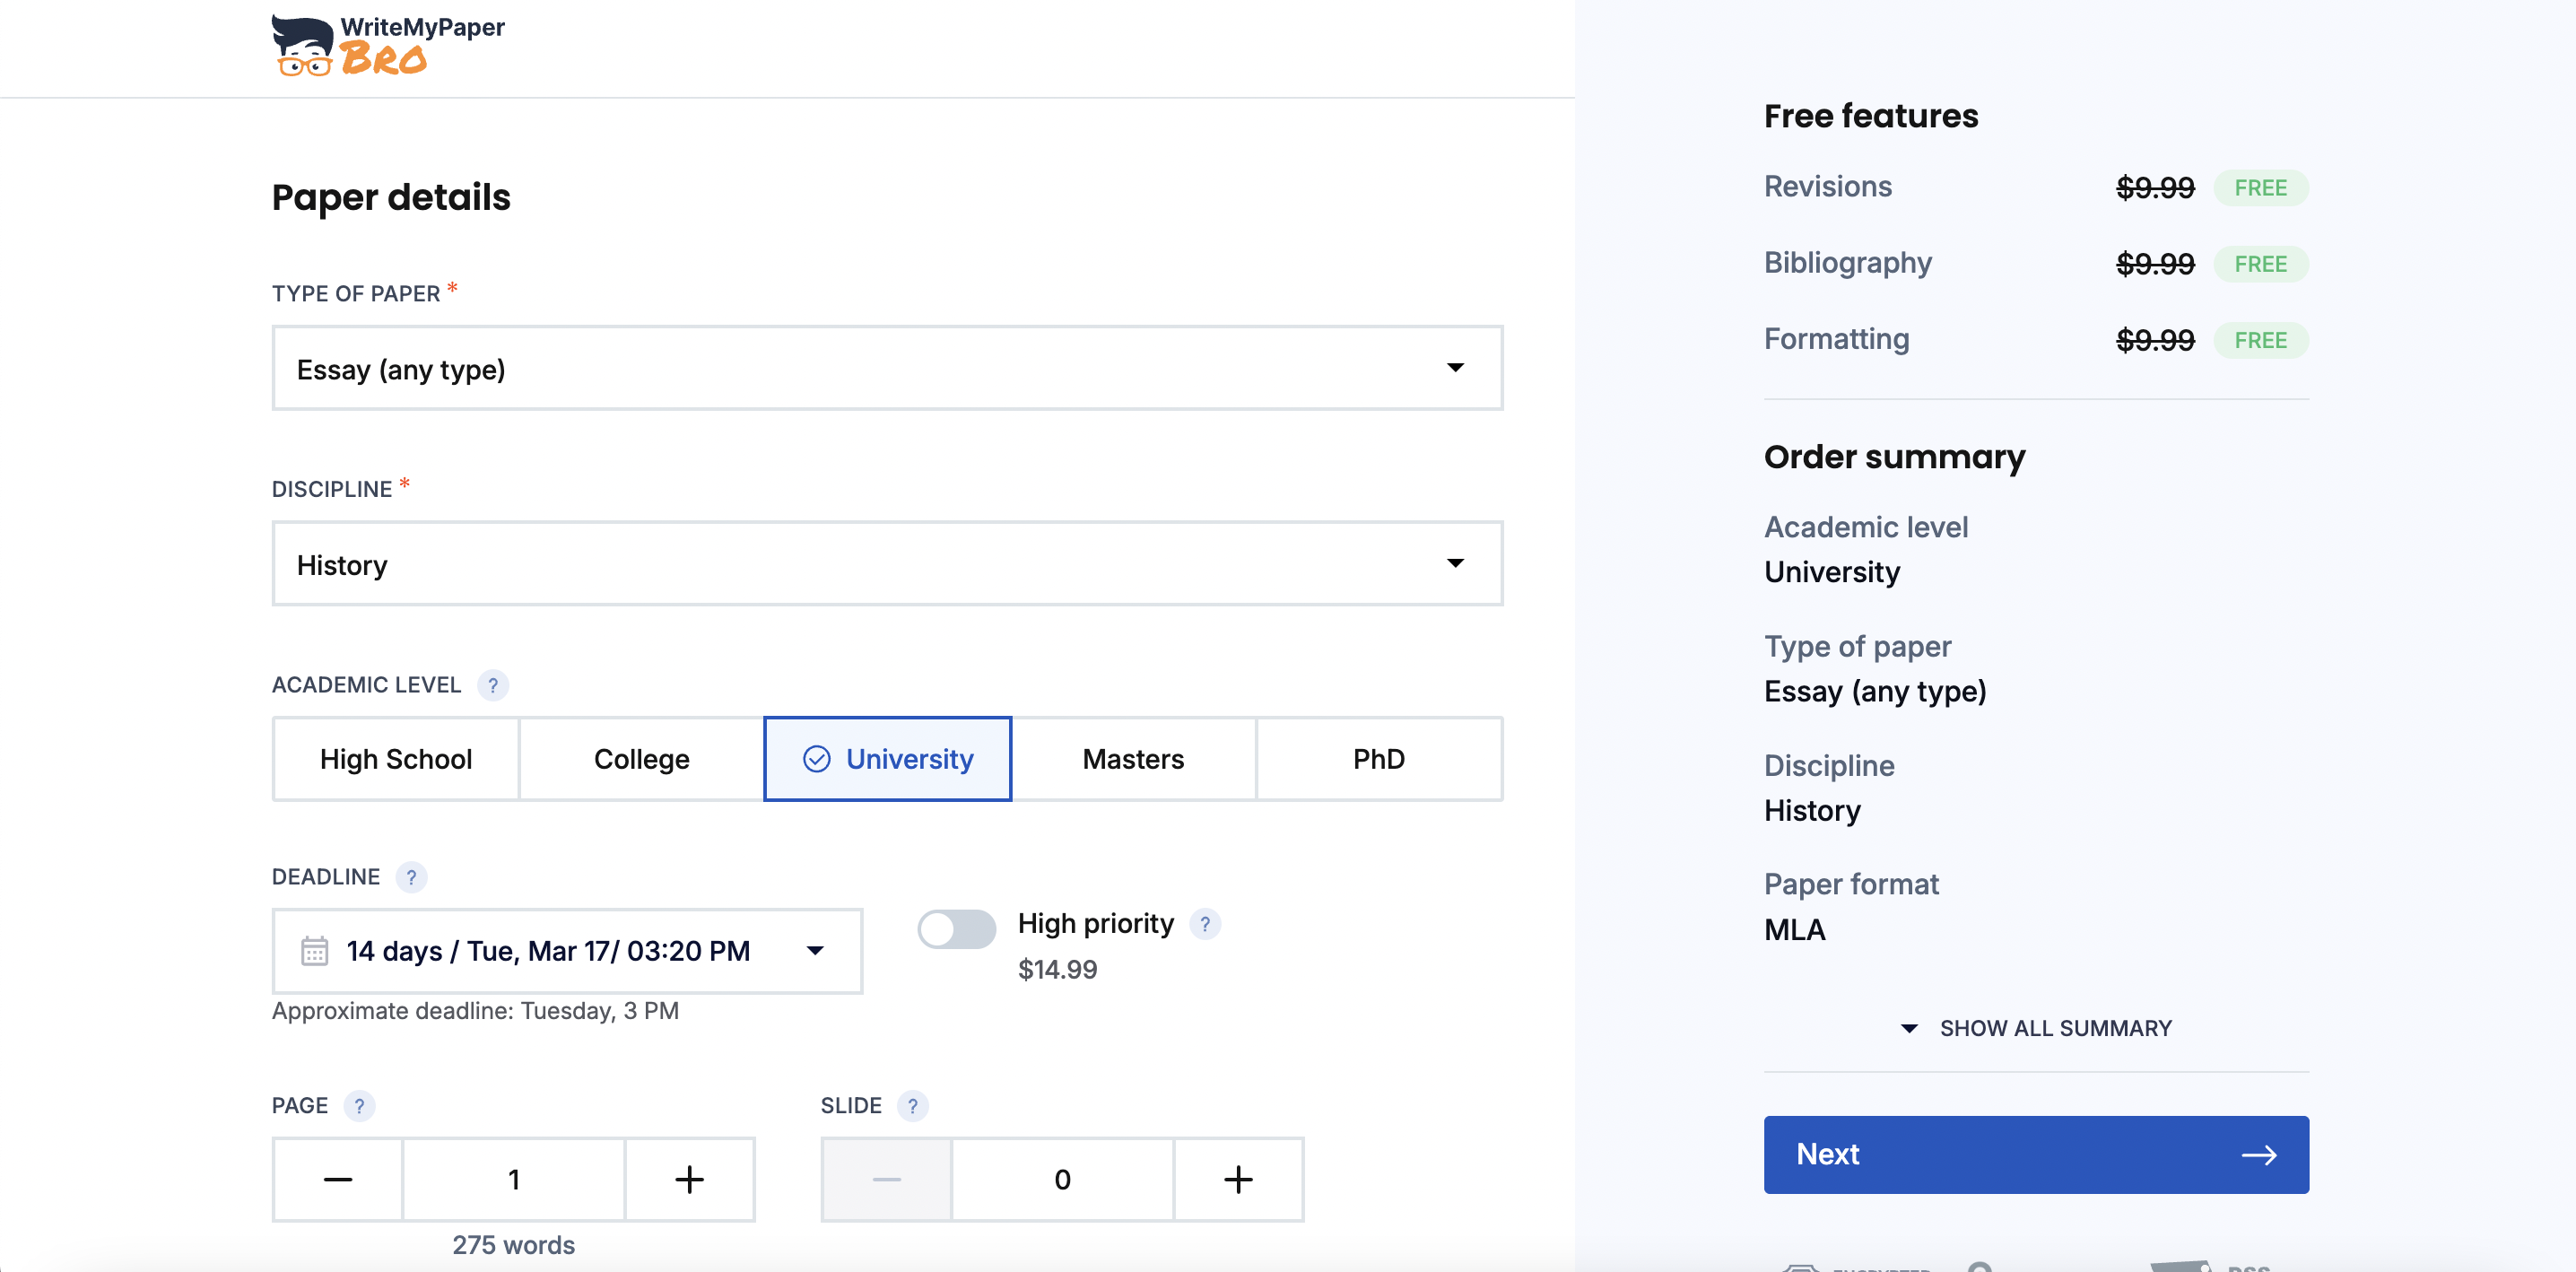Click the WriteMyPaperBro logo
This screenshot has height=1272, width=2576.
coord(388,45)
